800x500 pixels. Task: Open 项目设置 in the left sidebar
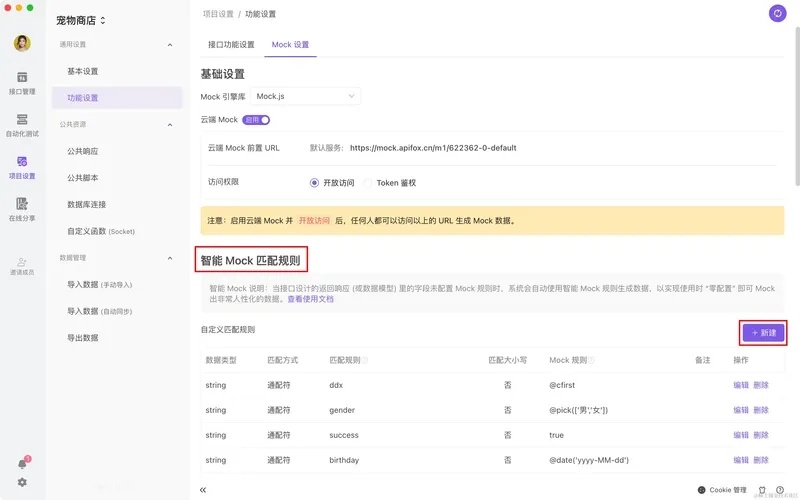pos(22,167)
